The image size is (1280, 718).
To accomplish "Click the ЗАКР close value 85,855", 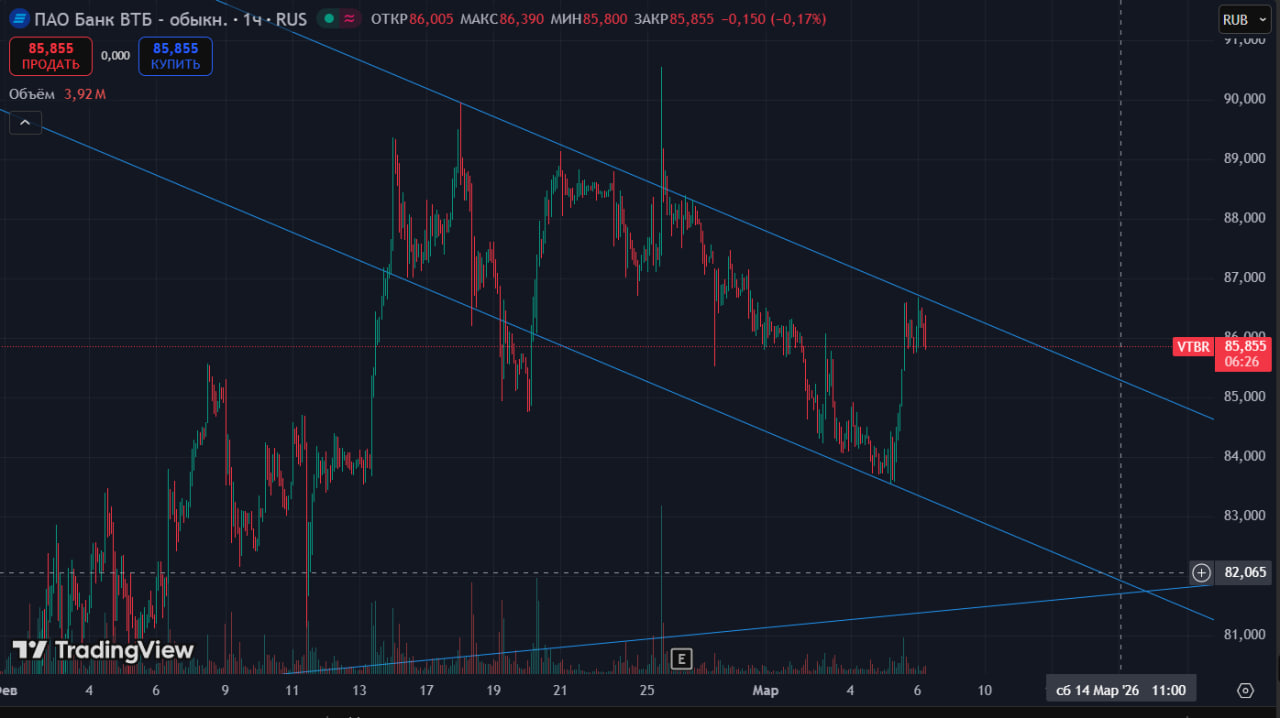I will point(692,19).
